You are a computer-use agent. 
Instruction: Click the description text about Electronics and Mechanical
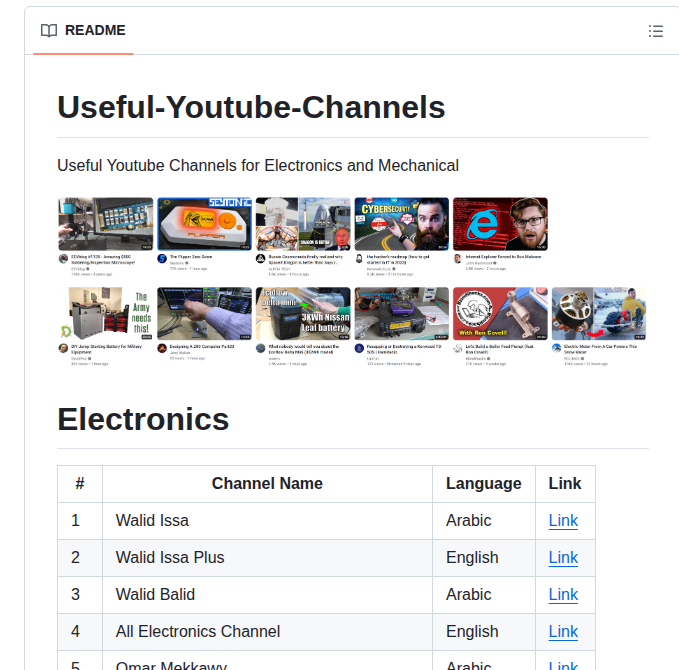[258, 165]
